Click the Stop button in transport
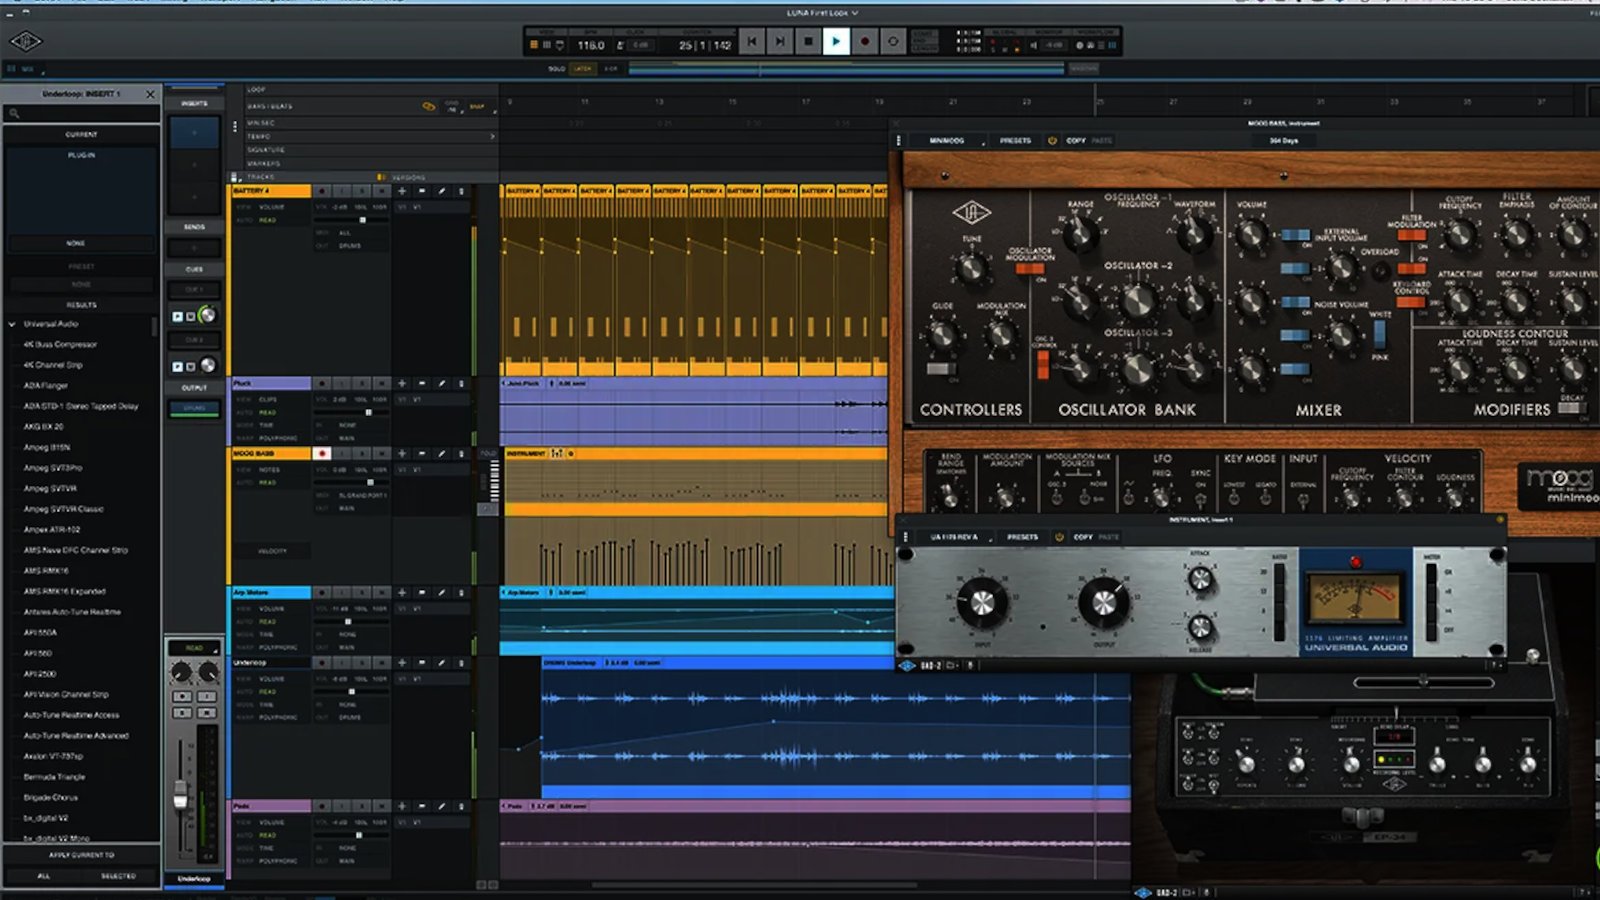Viewport: 1600px width, 900px height. click(x=808, y=41)
